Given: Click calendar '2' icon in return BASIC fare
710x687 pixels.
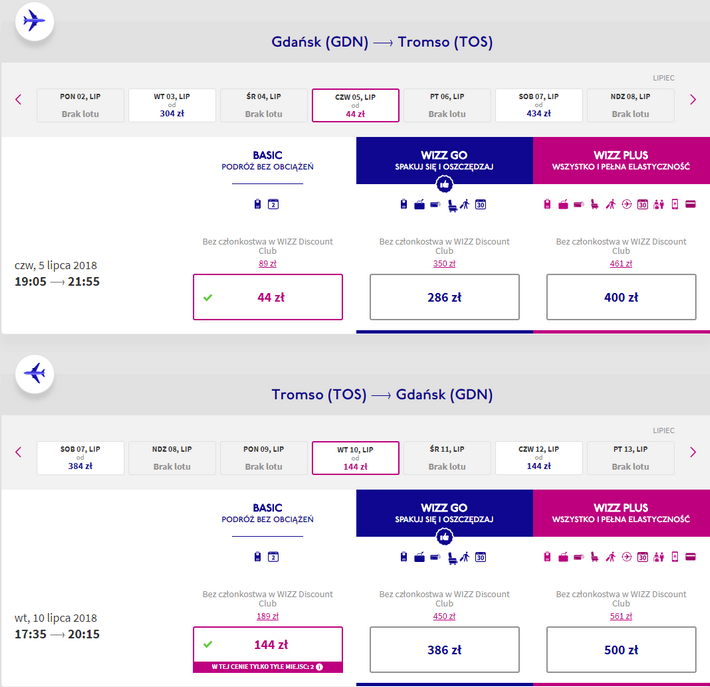Looking at the screenshot, I should tap(273, 556).
